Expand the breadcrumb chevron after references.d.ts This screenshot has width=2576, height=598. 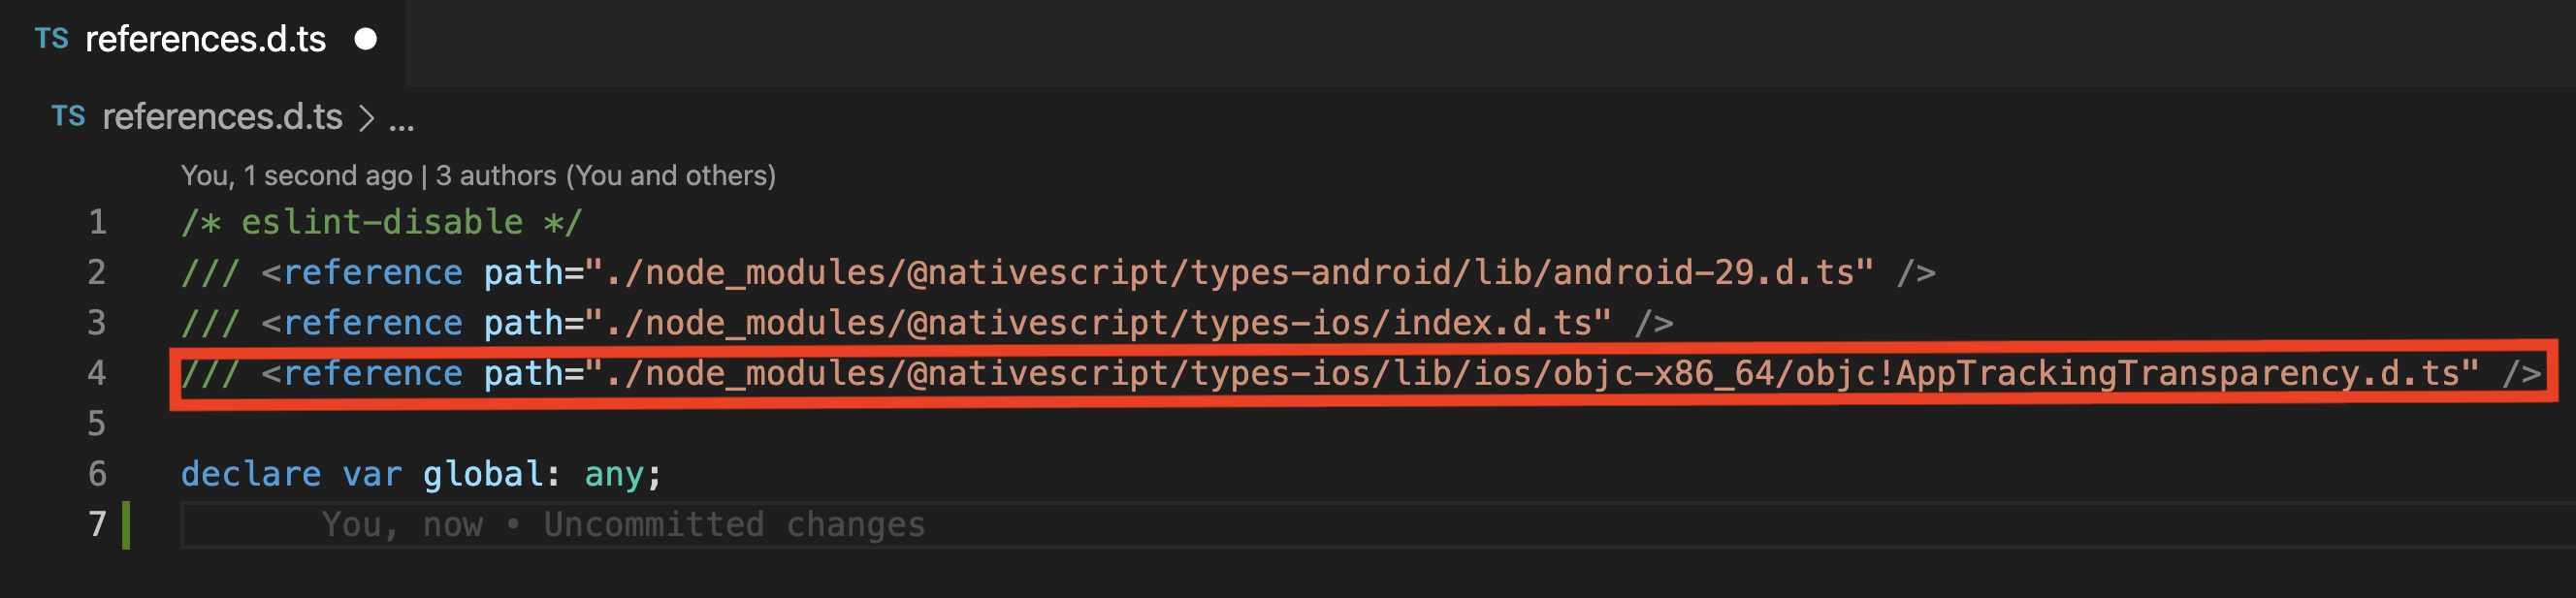366,119
